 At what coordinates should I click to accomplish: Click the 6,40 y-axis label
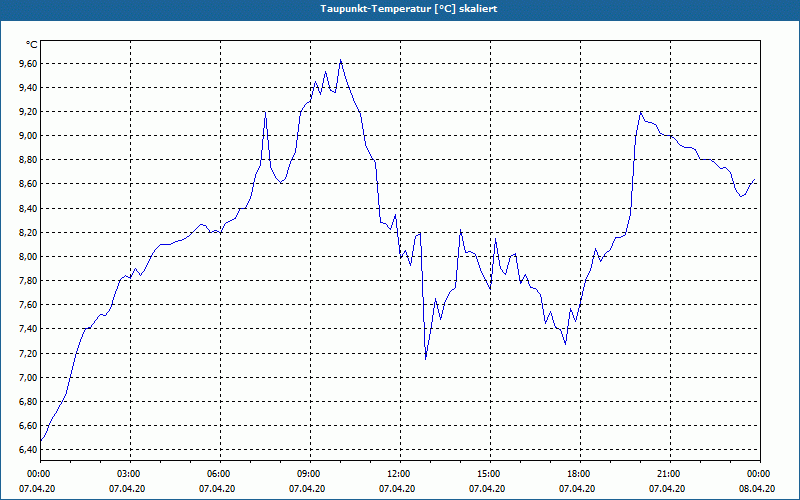click(x=29, y=449)
